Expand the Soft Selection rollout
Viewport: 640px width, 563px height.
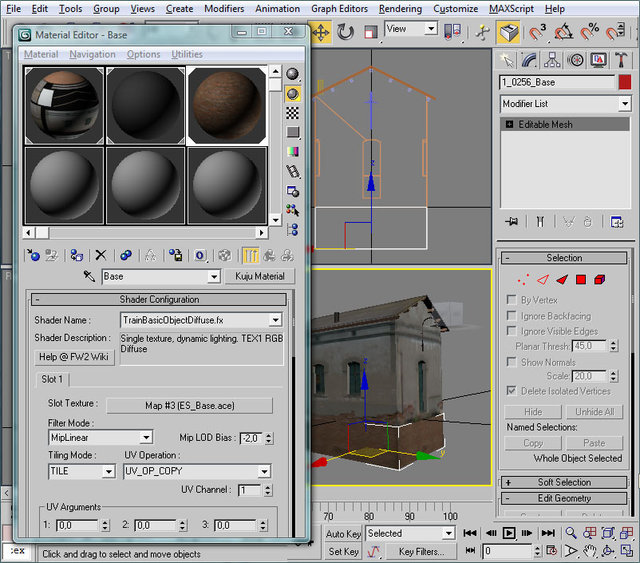[564, 482]
